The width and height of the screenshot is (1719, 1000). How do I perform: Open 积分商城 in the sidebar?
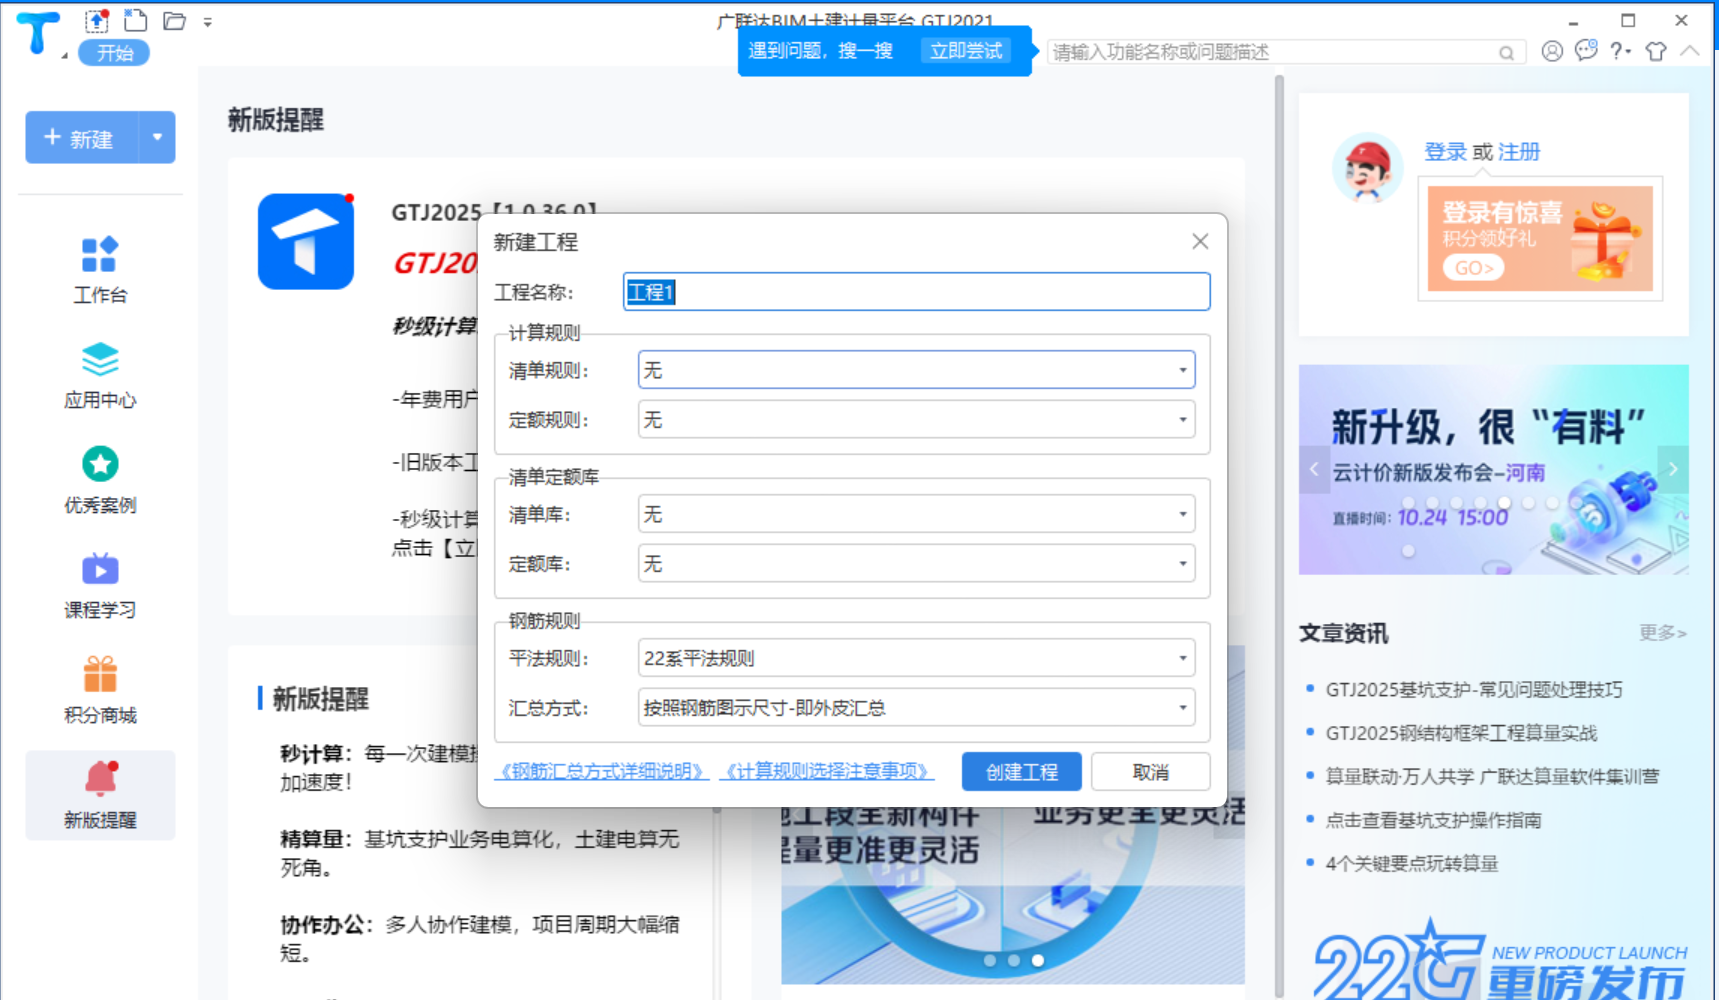click(x=100, y=691)
